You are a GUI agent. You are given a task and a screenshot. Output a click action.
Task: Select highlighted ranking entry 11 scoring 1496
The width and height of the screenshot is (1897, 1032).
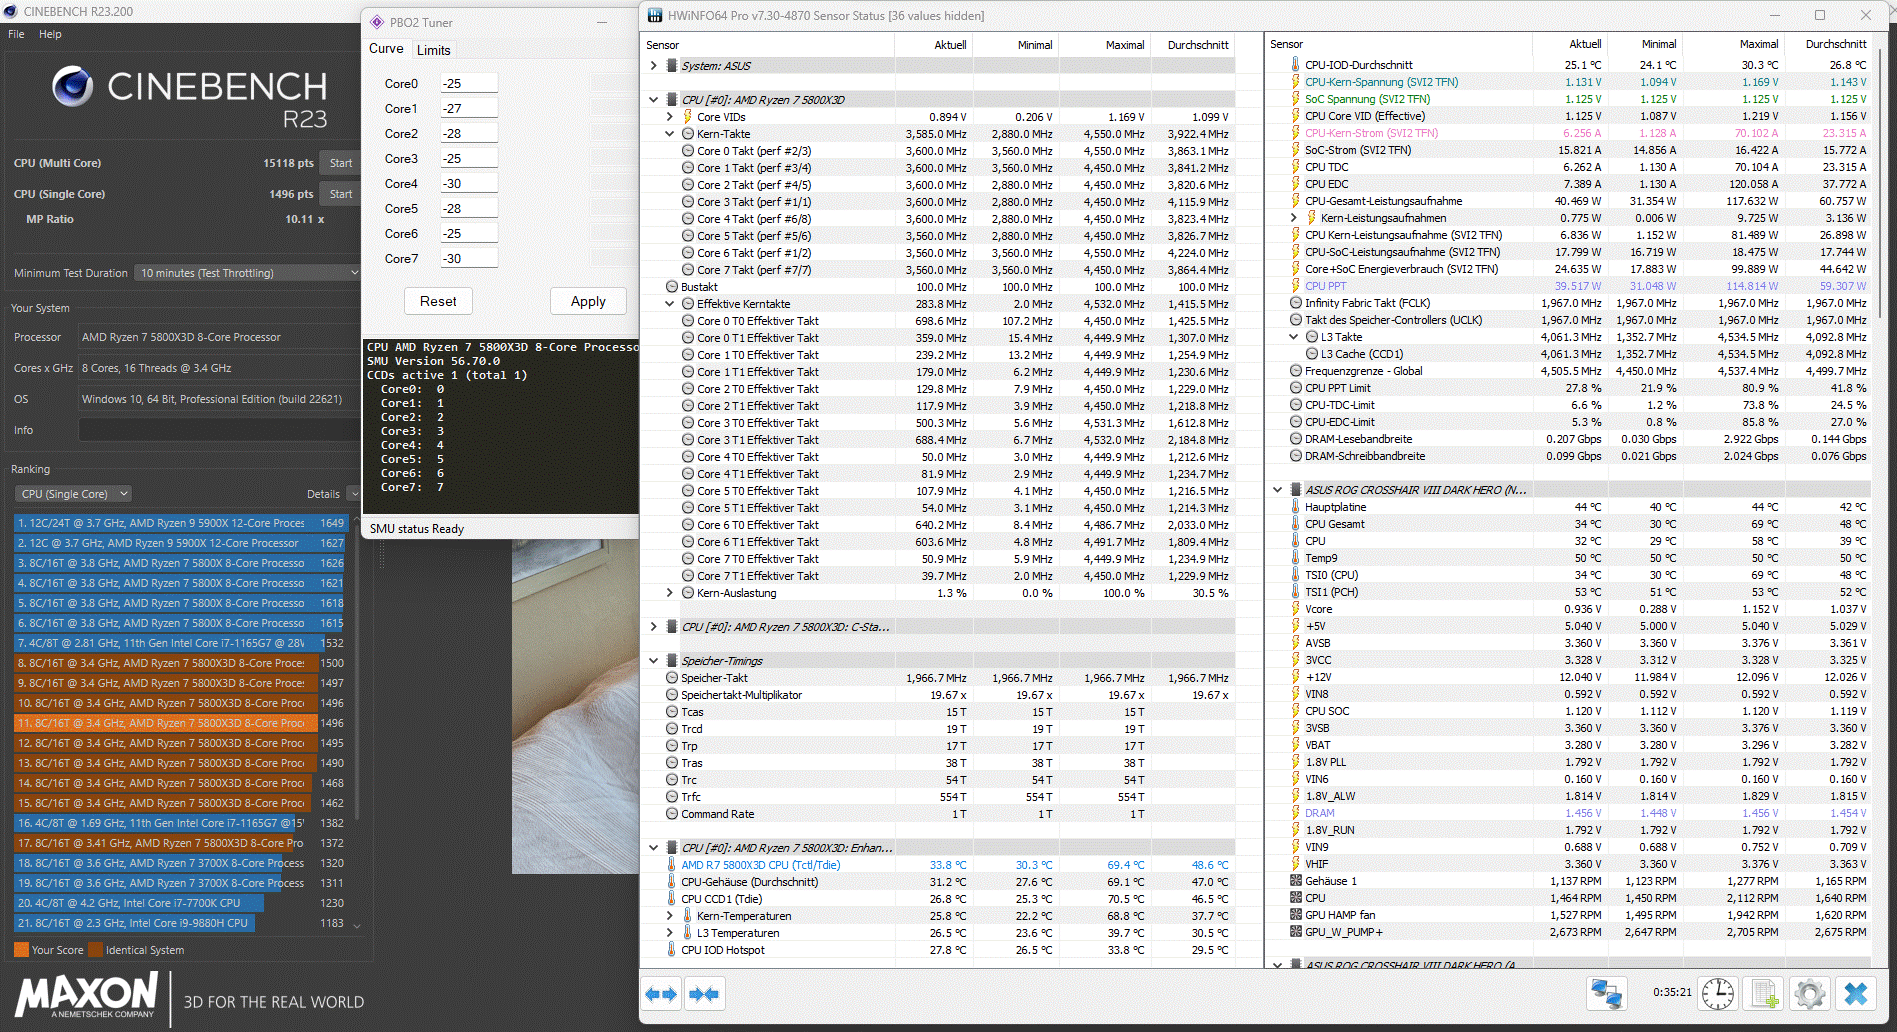coord(180,723)
